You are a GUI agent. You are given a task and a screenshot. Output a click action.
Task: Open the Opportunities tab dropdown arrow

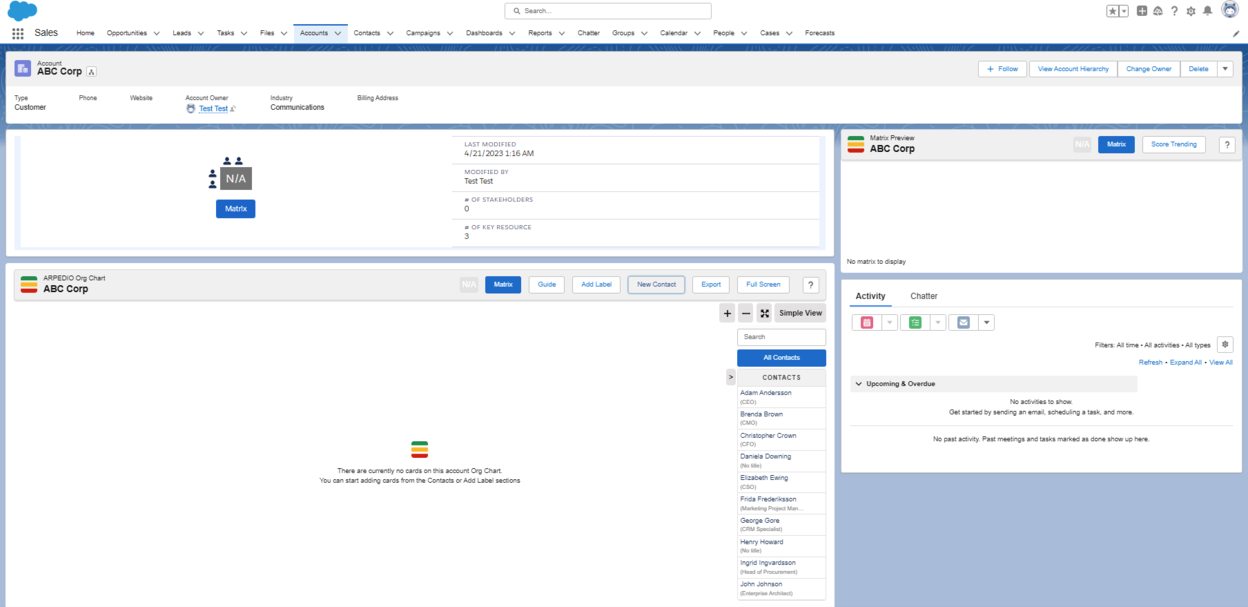156,33
